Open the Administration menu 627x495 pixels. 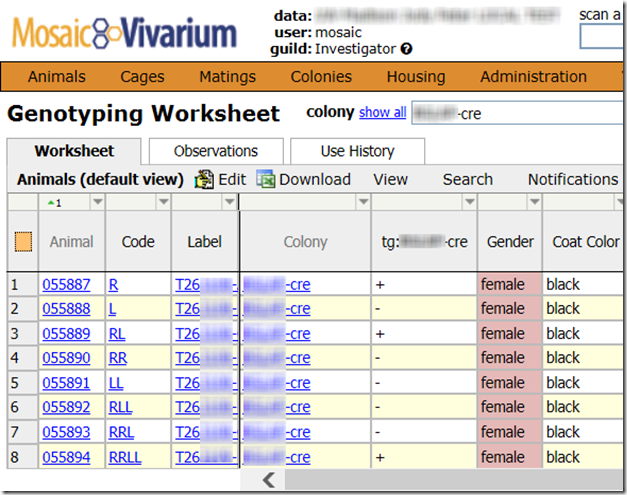(x=533, y=77)
